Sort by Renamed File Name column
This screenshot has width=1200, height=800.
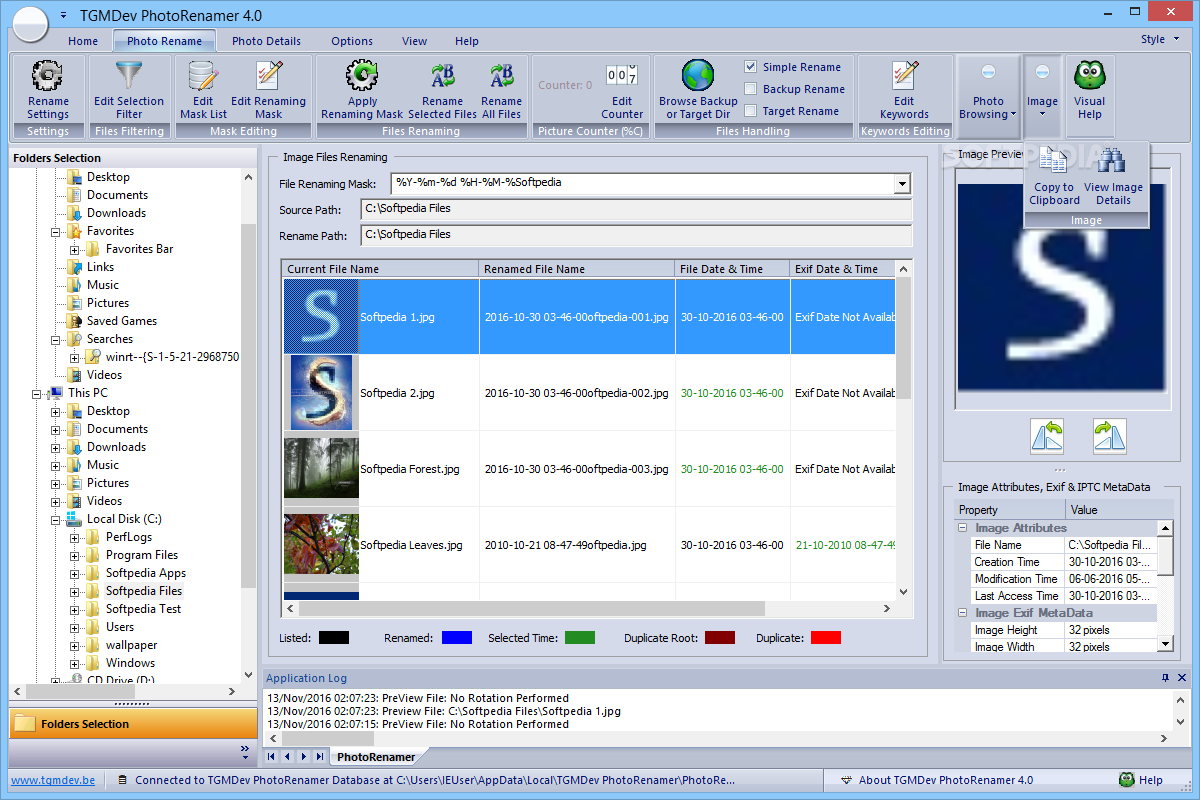[x=577, y=269]
